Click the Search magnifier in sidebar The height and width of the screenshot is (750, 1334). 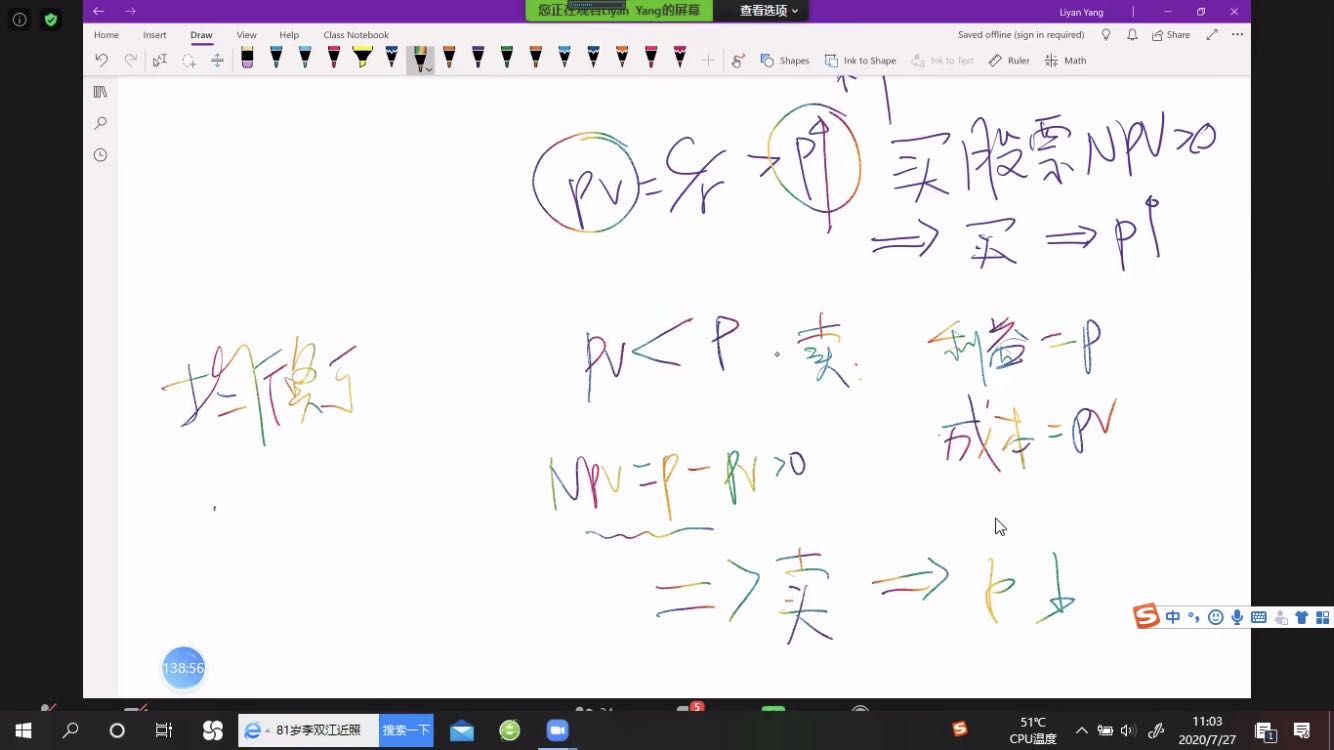click(x=100, y=123)
